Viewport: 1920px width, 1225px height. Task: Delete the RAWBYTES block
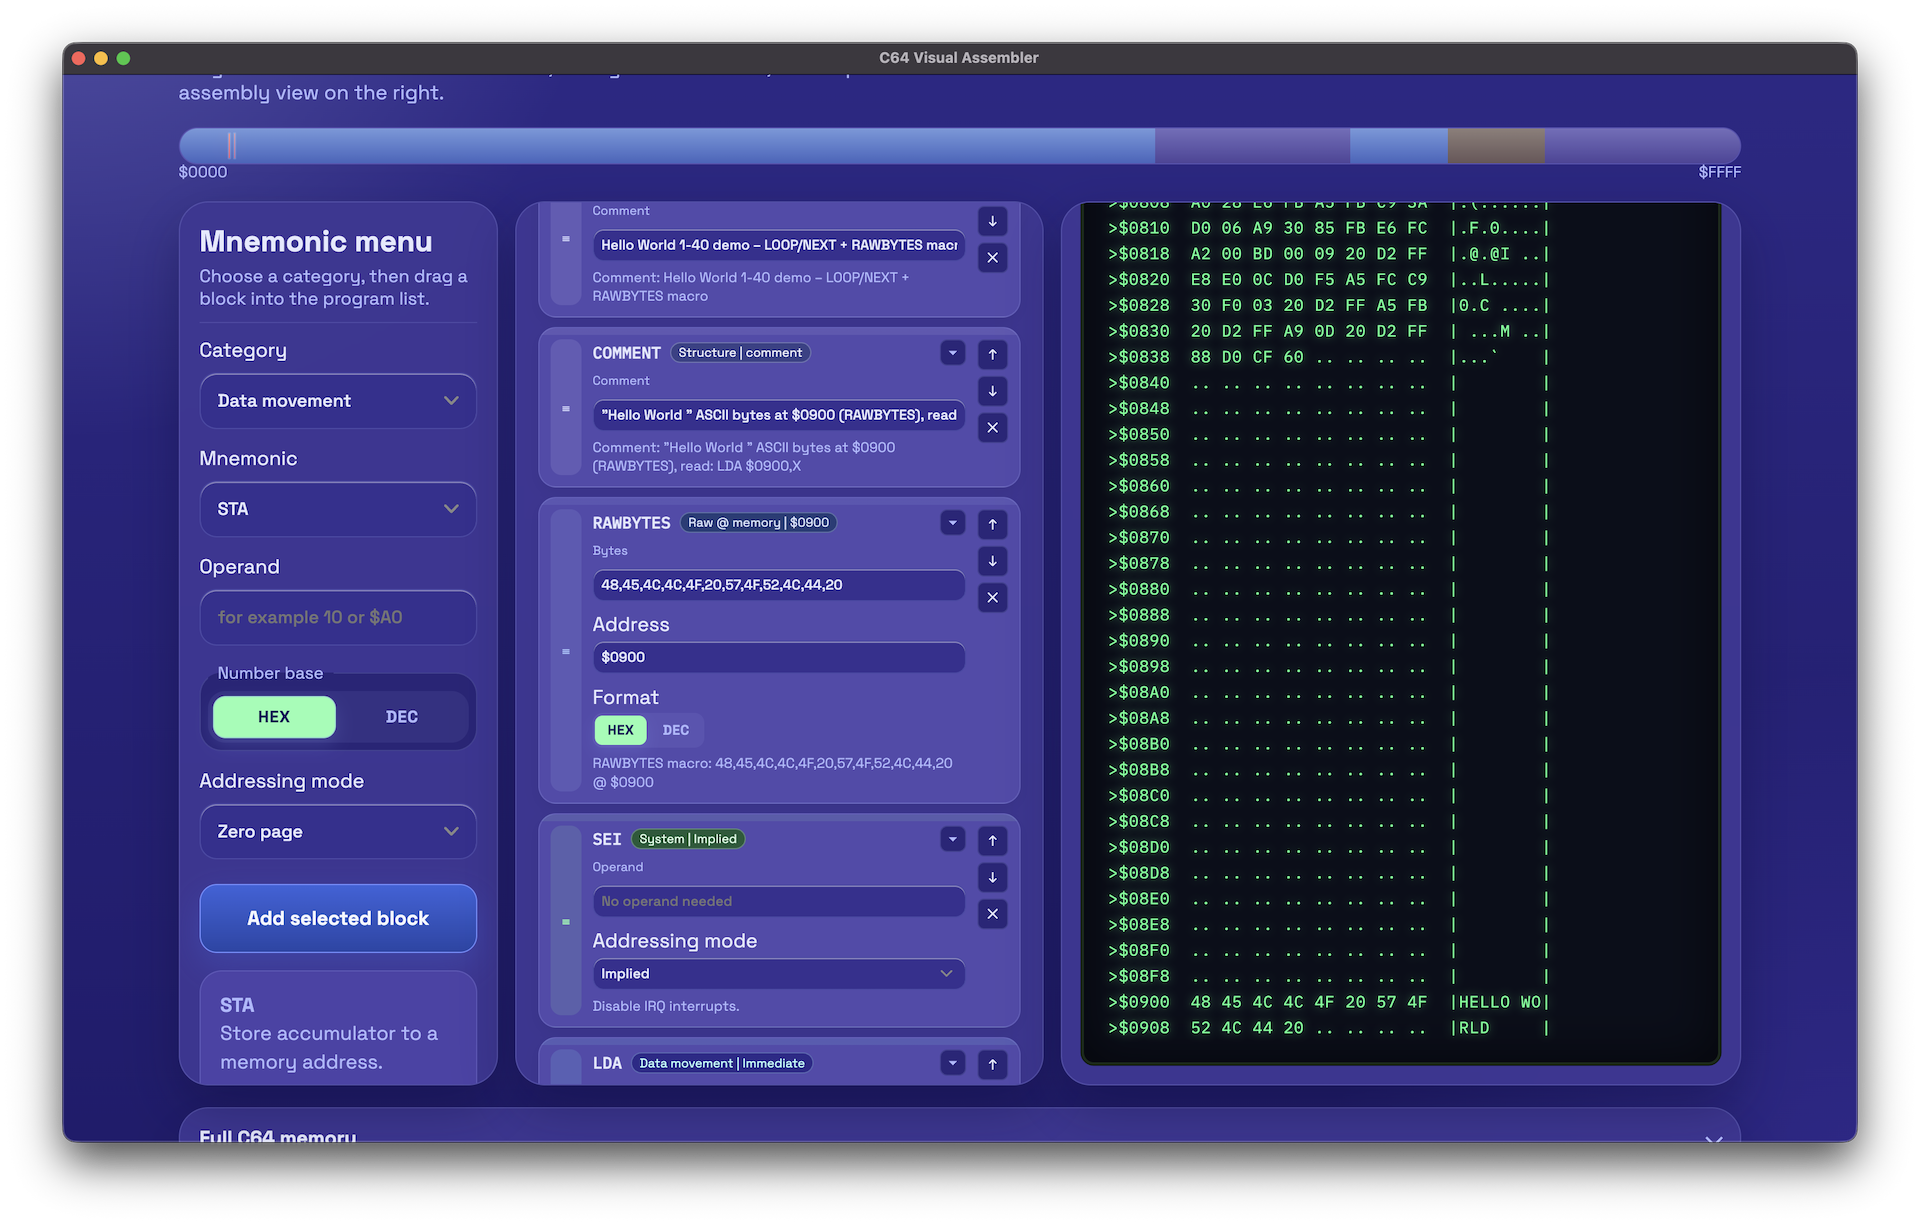click(x=992, y=598)
